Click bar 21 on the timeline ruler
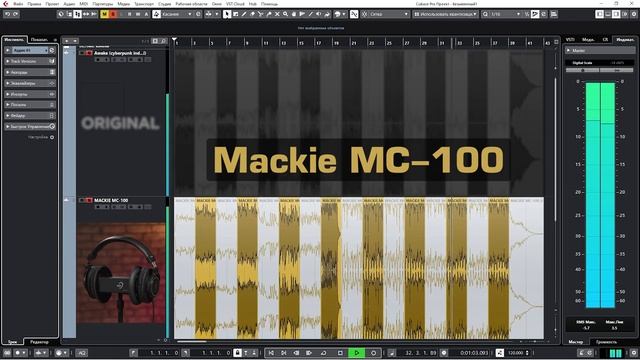This screenshot has width=640, height=360. click(354, 43)
